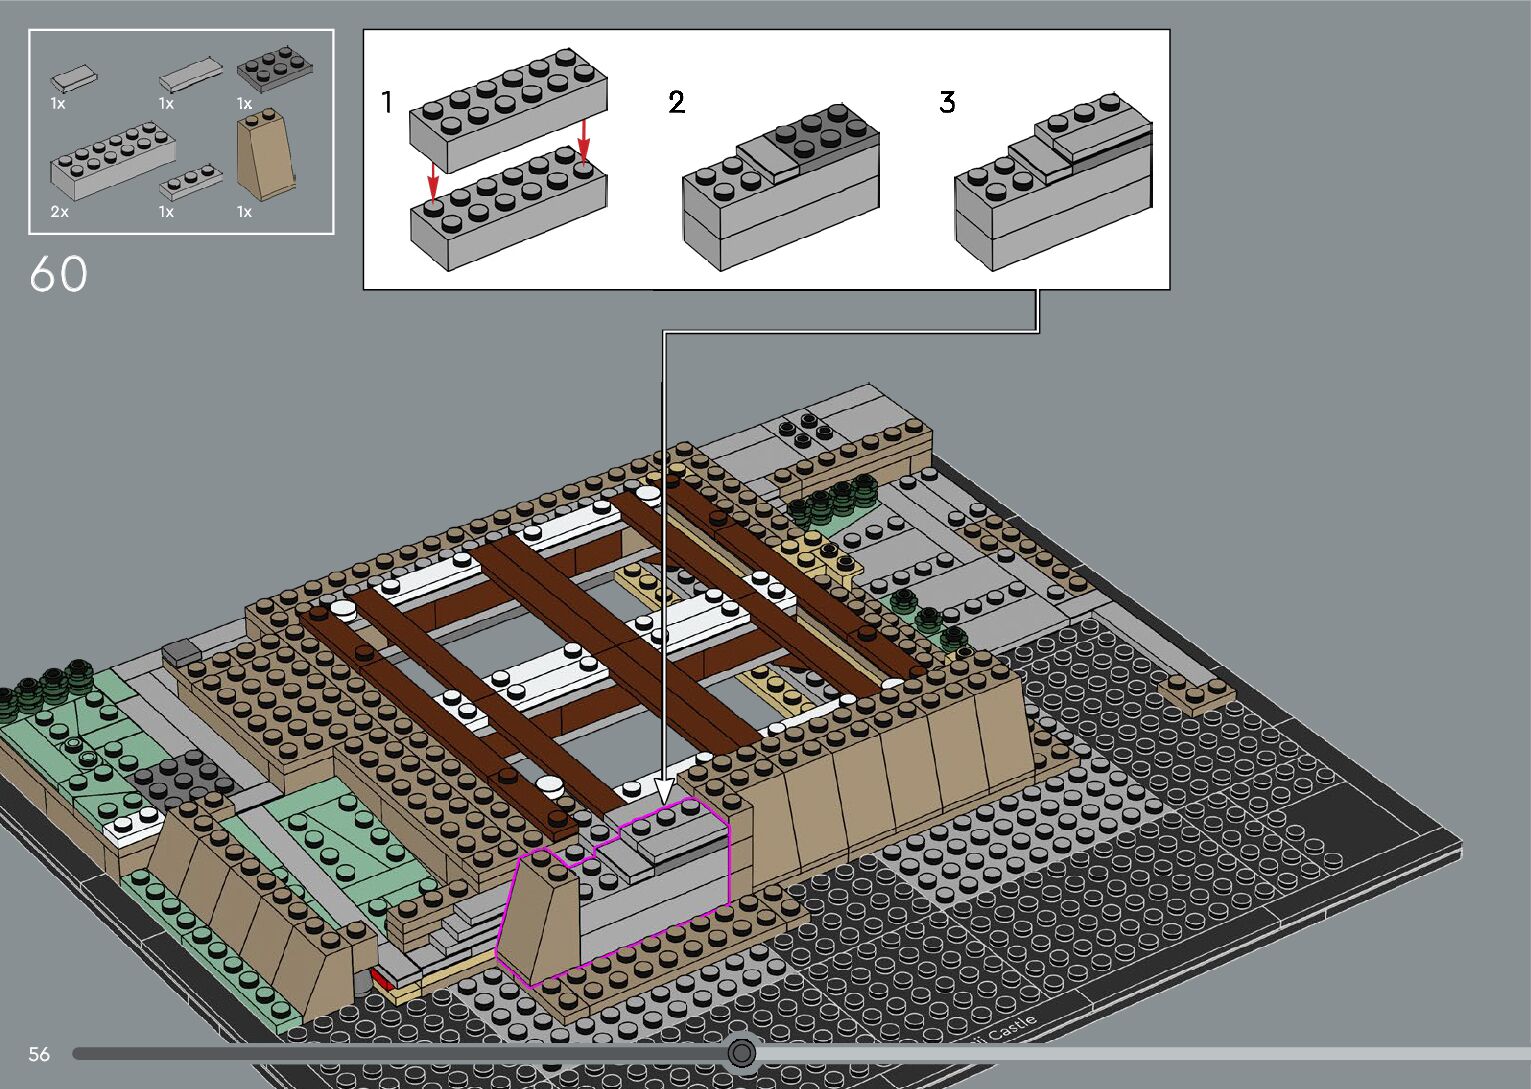View sub-step 2 assembly illustration
The image size is (1531, 1089).
780,187
